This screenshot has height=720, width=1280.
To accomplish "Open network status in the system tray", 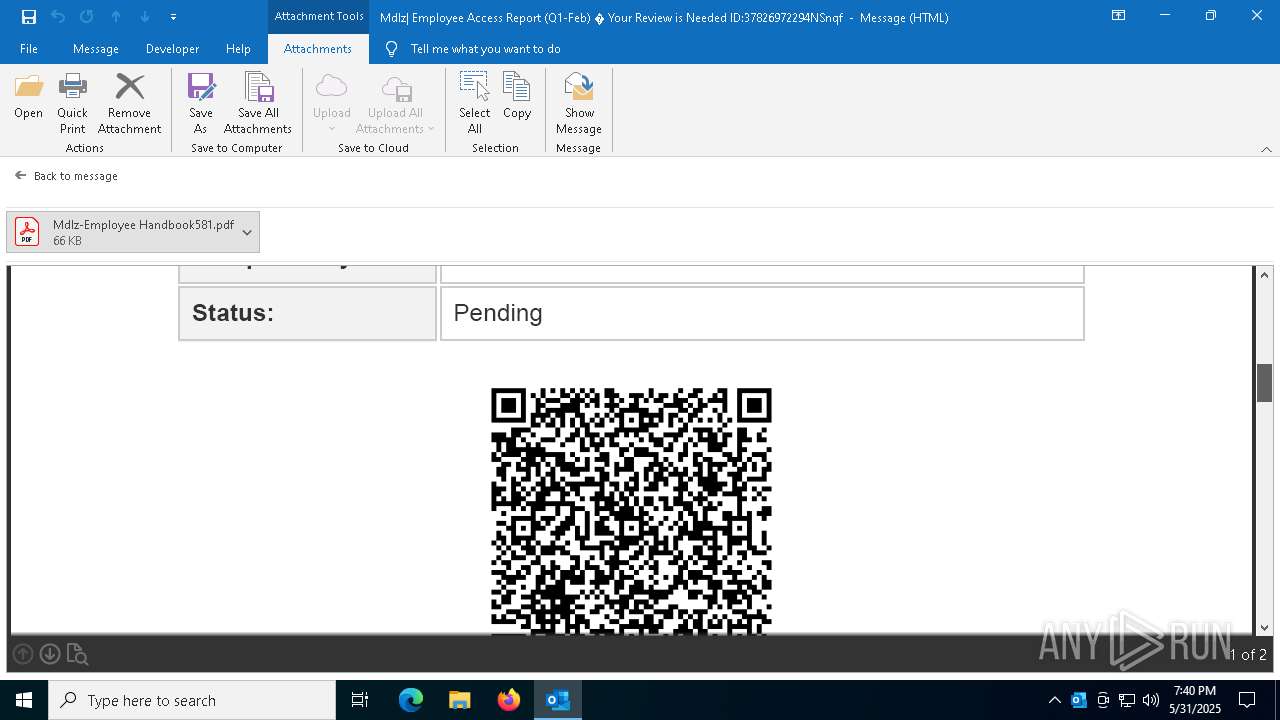I will 1127,700.
